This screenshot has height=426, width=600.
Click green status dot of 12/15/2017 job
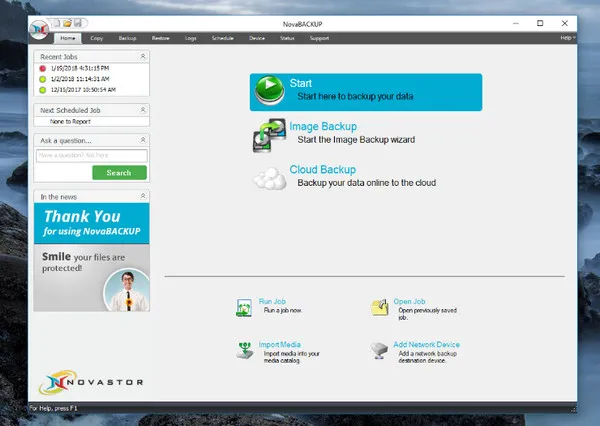click(42, 90)
